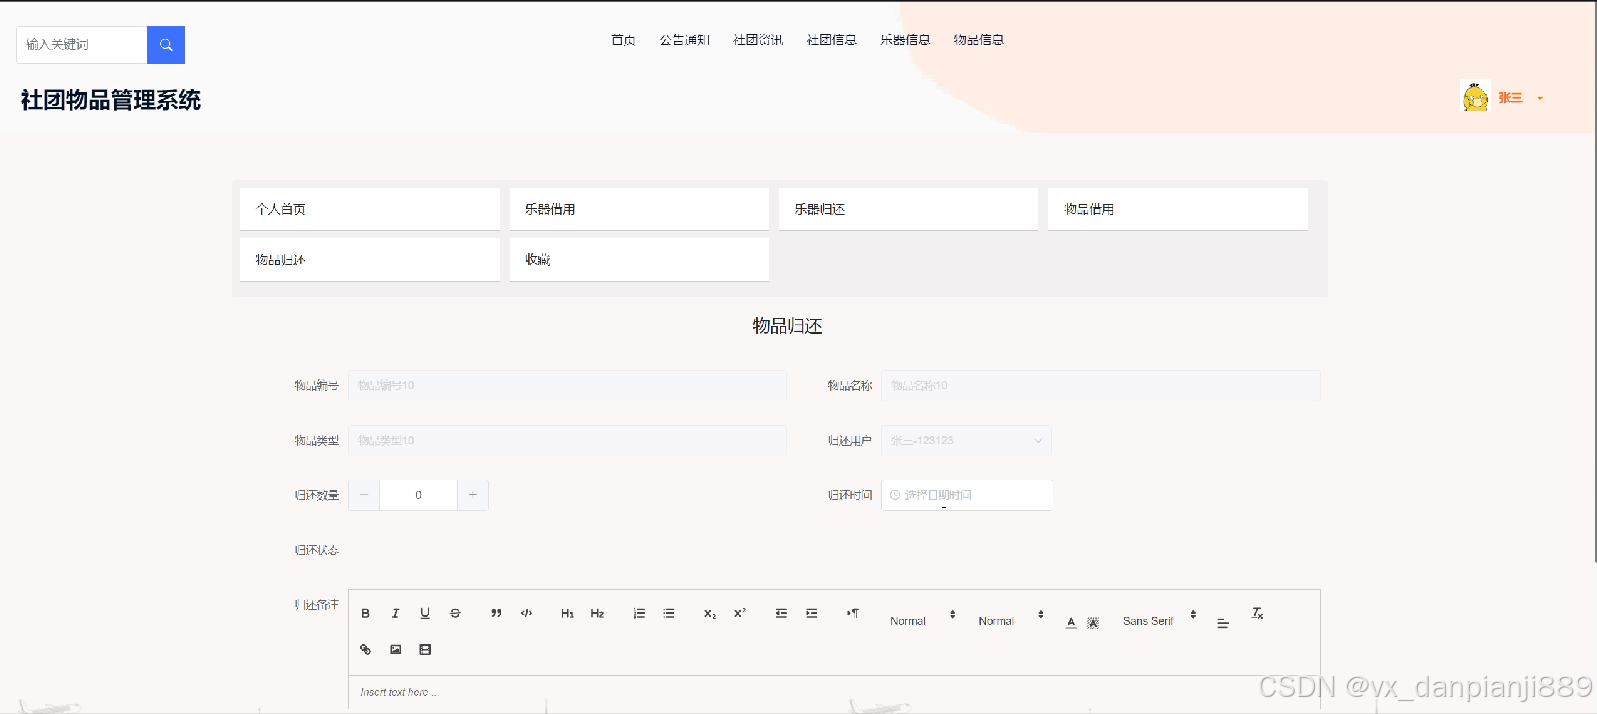The image size is (1597, 714).
Task: Click the 物品编号 input field
Action: (567, 385)
